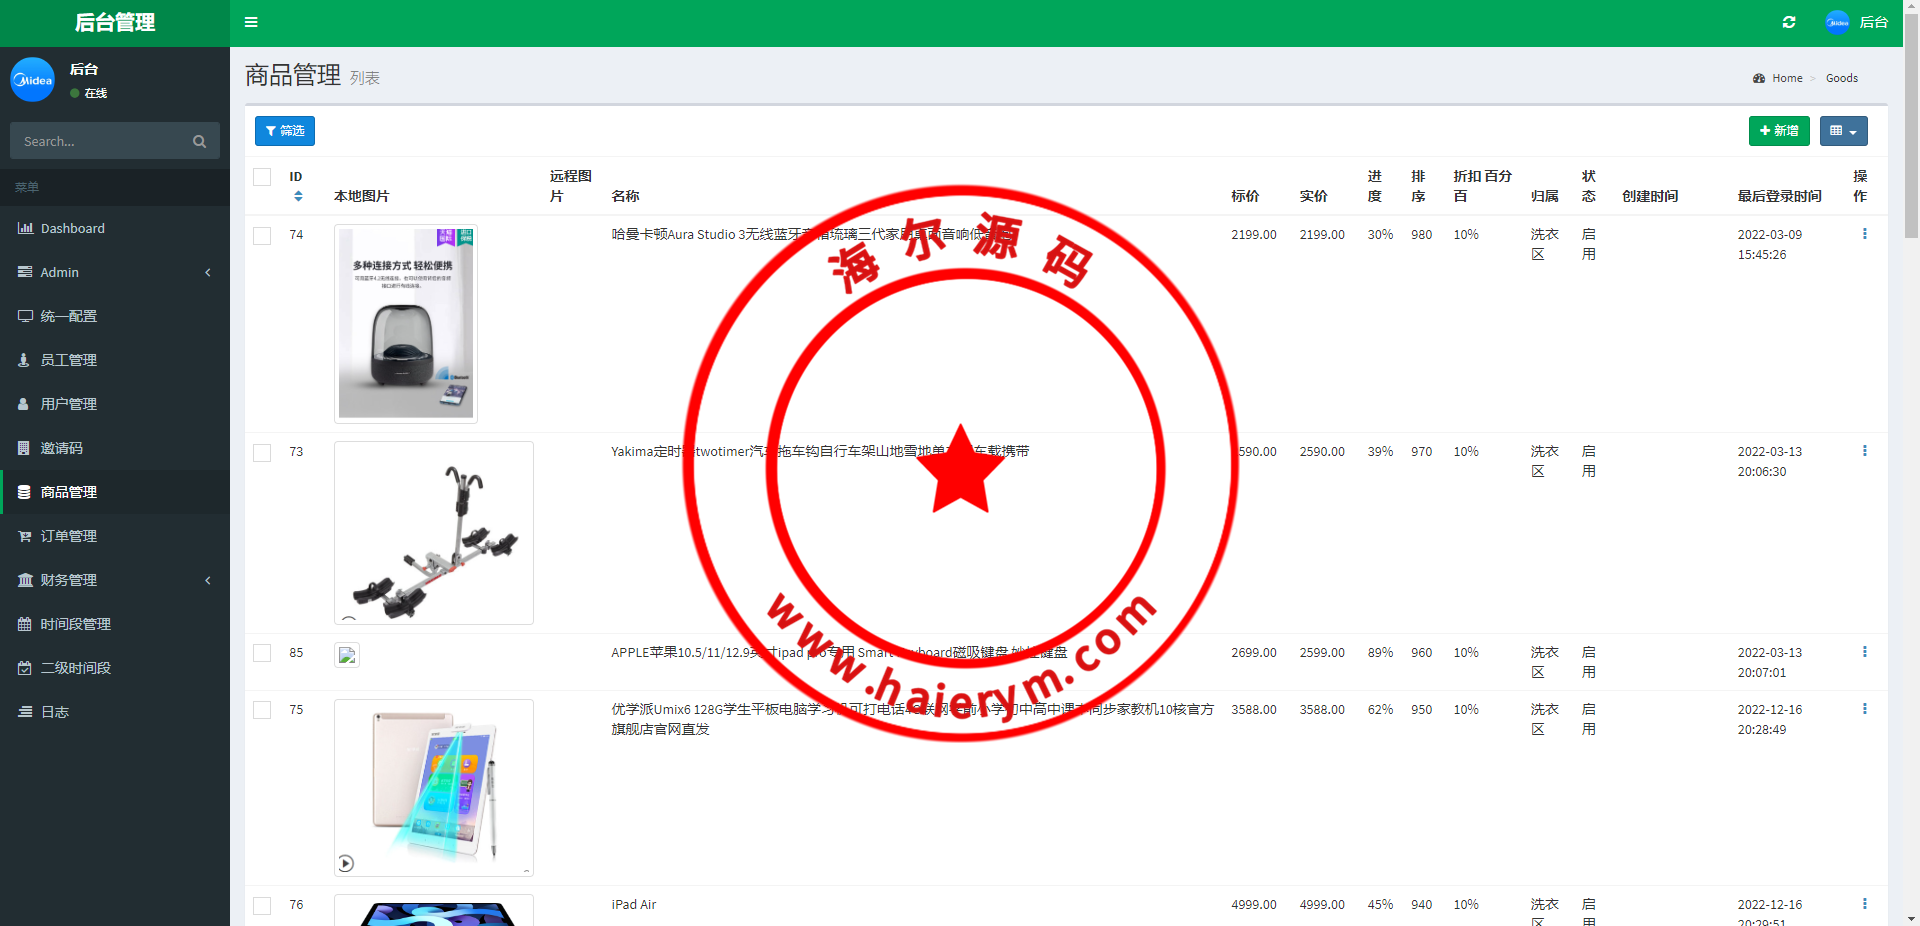The width and height of the screenshot is (1920, 926).
Task: Click the Admin list icon
Action: [25, 272]
